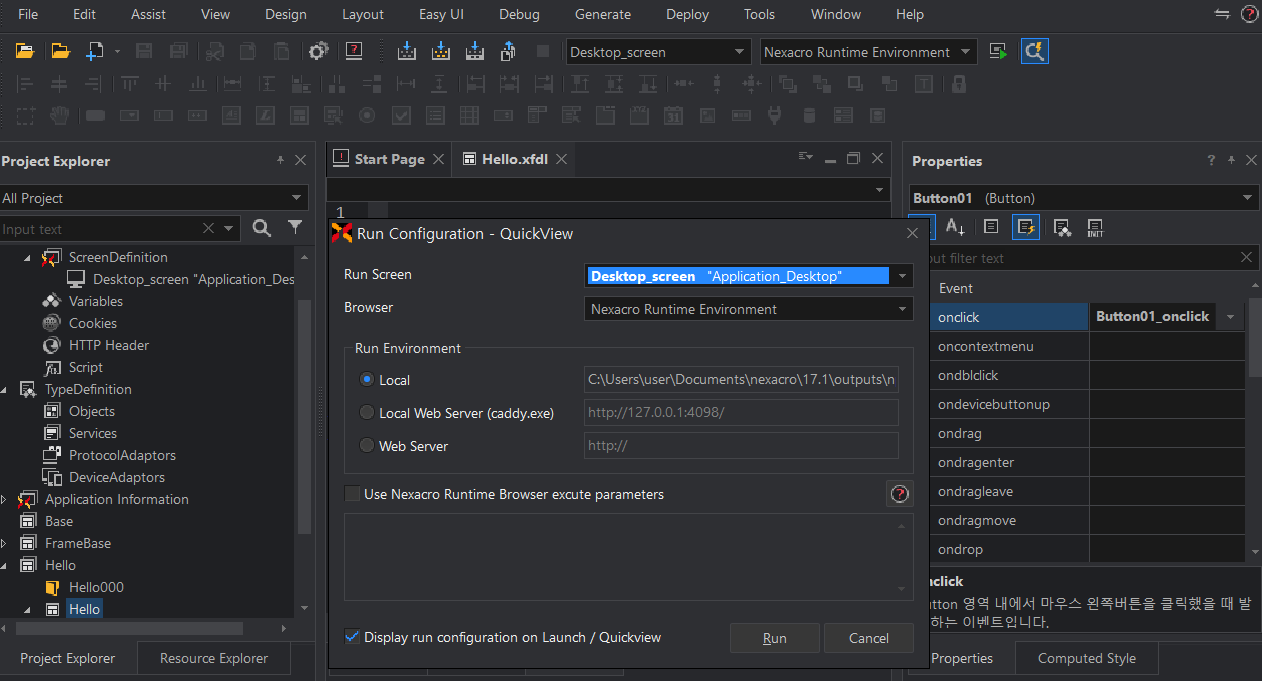Open the Deploy menu
The width and height of the screenshot is (1262, 681).
pos(687,14)
